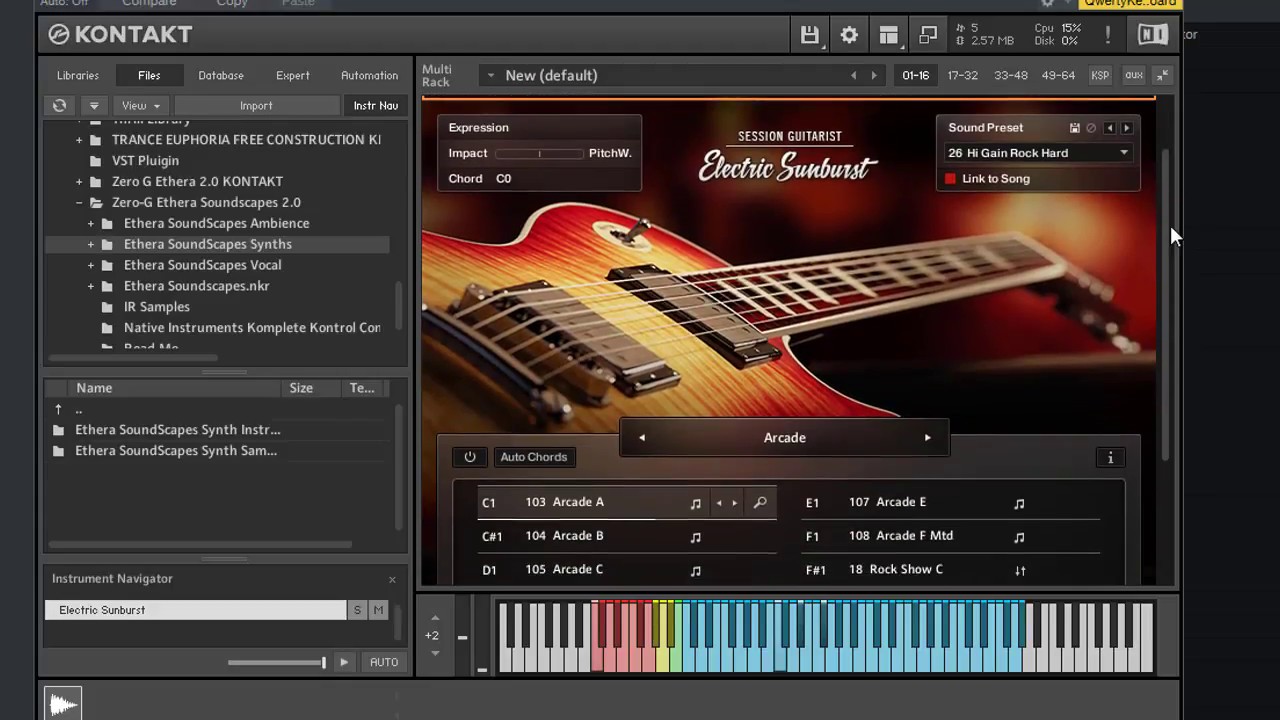Select instrument page 17-32
This screenshot has width=1280, height=720.
pyautogui.click(x=962, y=75)
